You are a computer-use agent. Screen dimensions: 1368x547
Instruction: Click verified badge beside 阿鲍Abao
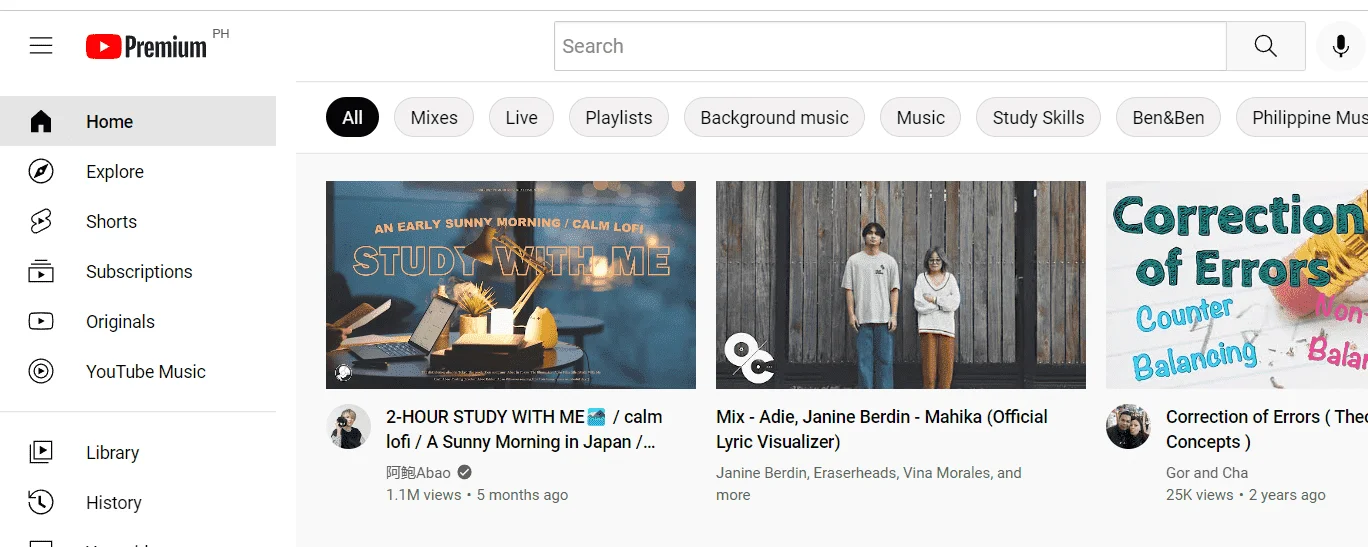click(x=465, y=473)
